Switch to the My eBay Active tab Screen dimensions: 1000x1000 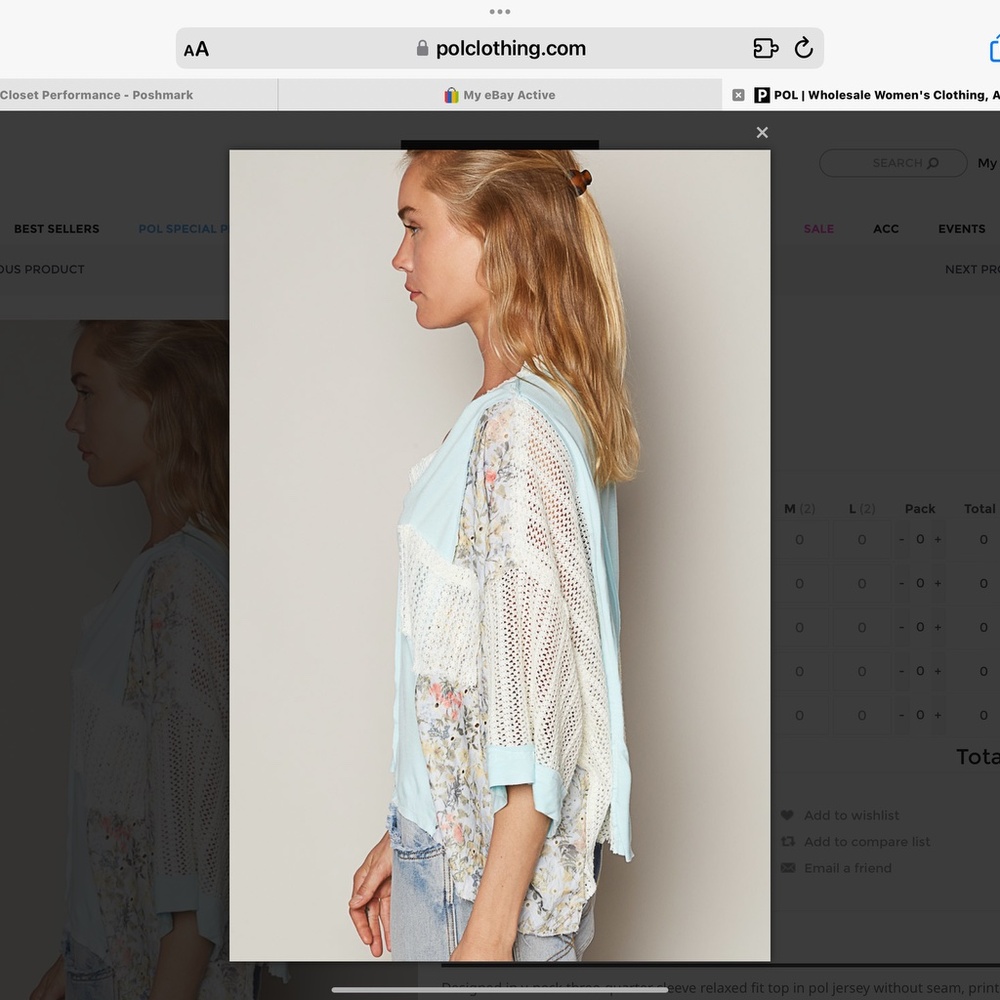(x=499, y=95)
